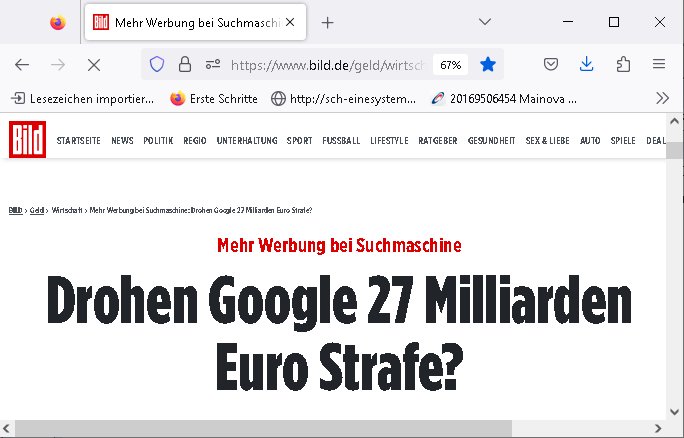Expand the list all tabs chevron

click(485, 22)
